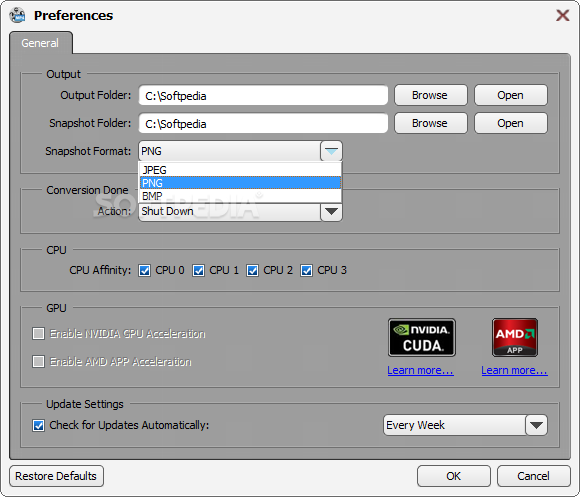Close the Preferences dialog
580x497 pixels.
(x=563, y=15)
